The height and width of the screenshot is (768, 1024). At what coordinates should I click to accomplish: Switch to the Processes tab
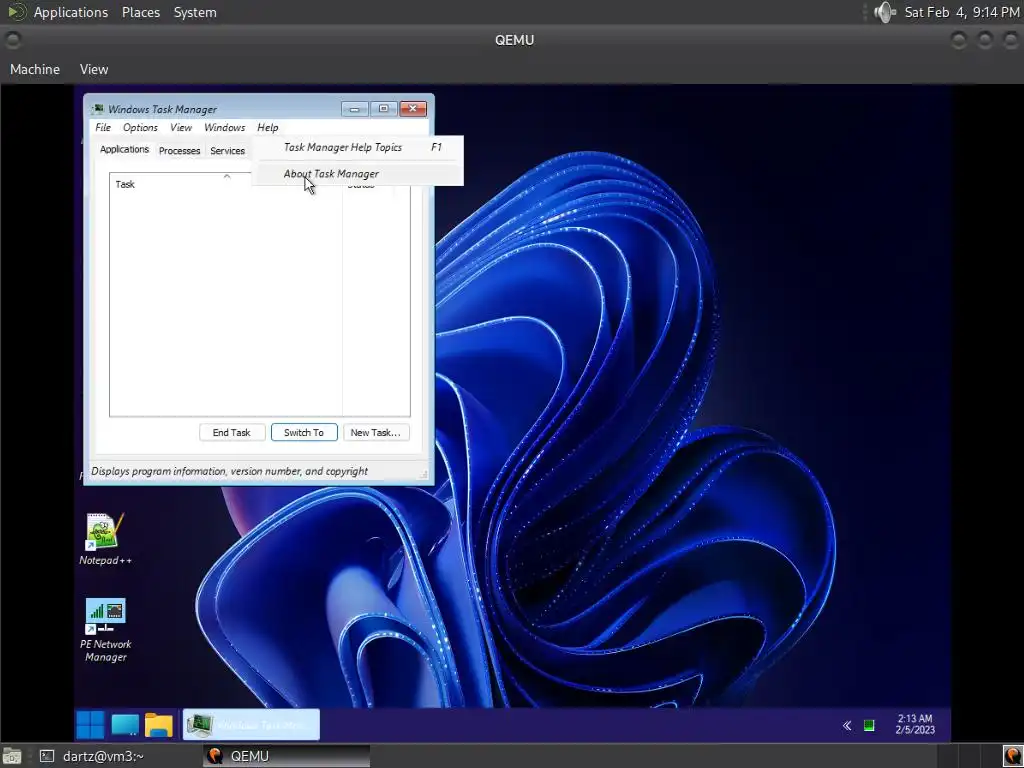coord(179,151)
